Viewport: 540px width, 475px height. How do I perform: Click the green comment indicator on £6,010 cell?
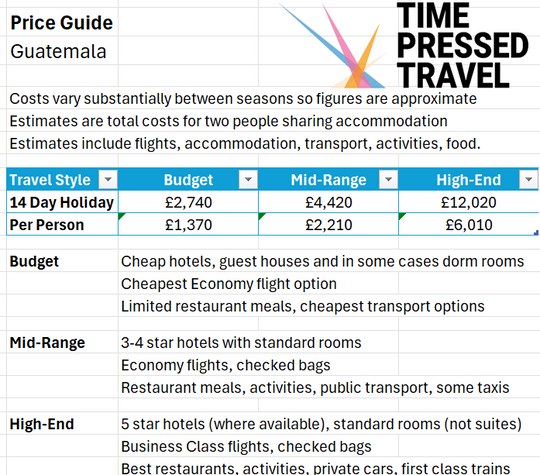click(x=402, y=216)
